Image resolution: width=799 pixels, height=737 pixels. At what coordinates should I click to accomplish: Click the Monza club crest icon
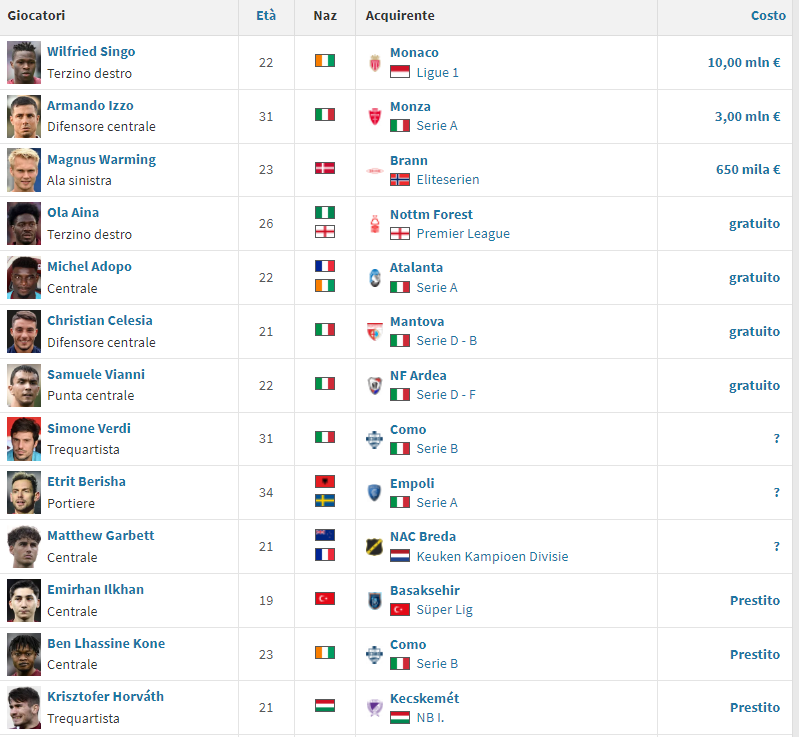click(375, 116)
